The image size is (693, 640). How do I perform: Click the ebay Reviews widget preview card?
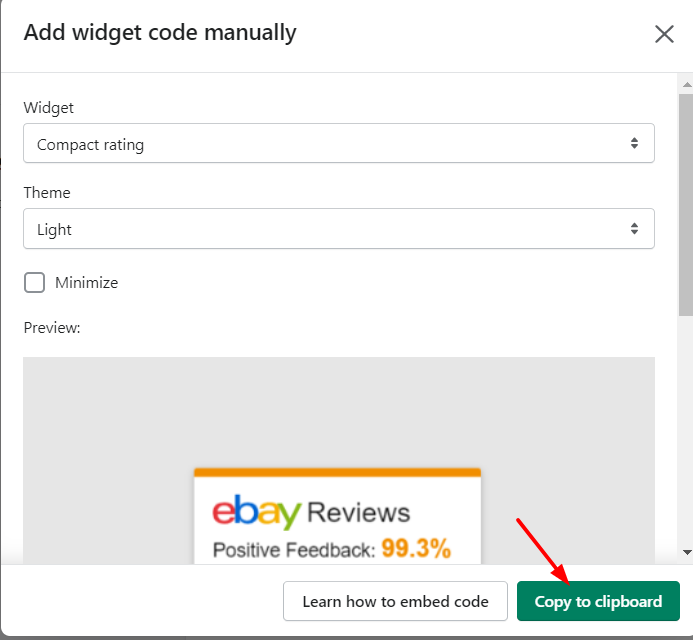337,516
